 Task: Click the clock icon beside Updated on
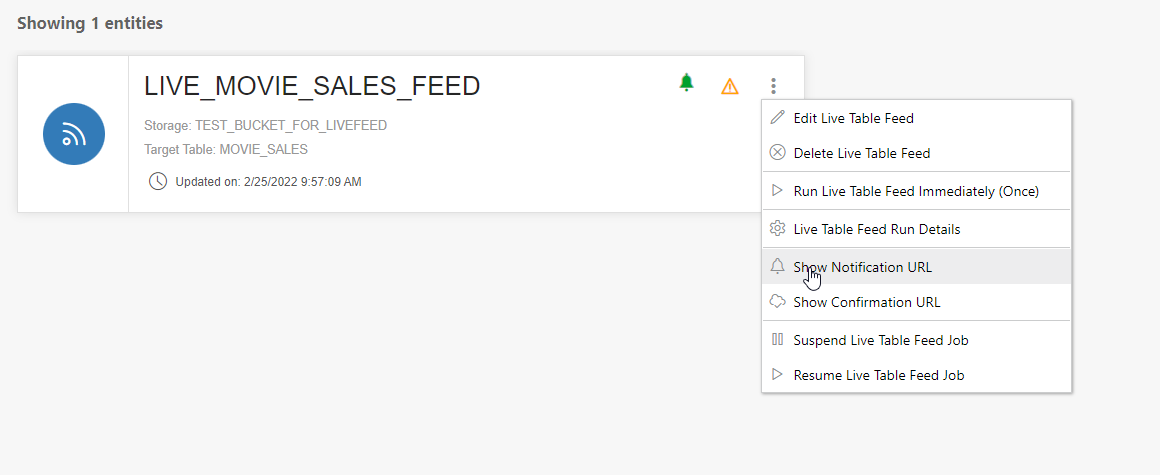tap(158, 182)
